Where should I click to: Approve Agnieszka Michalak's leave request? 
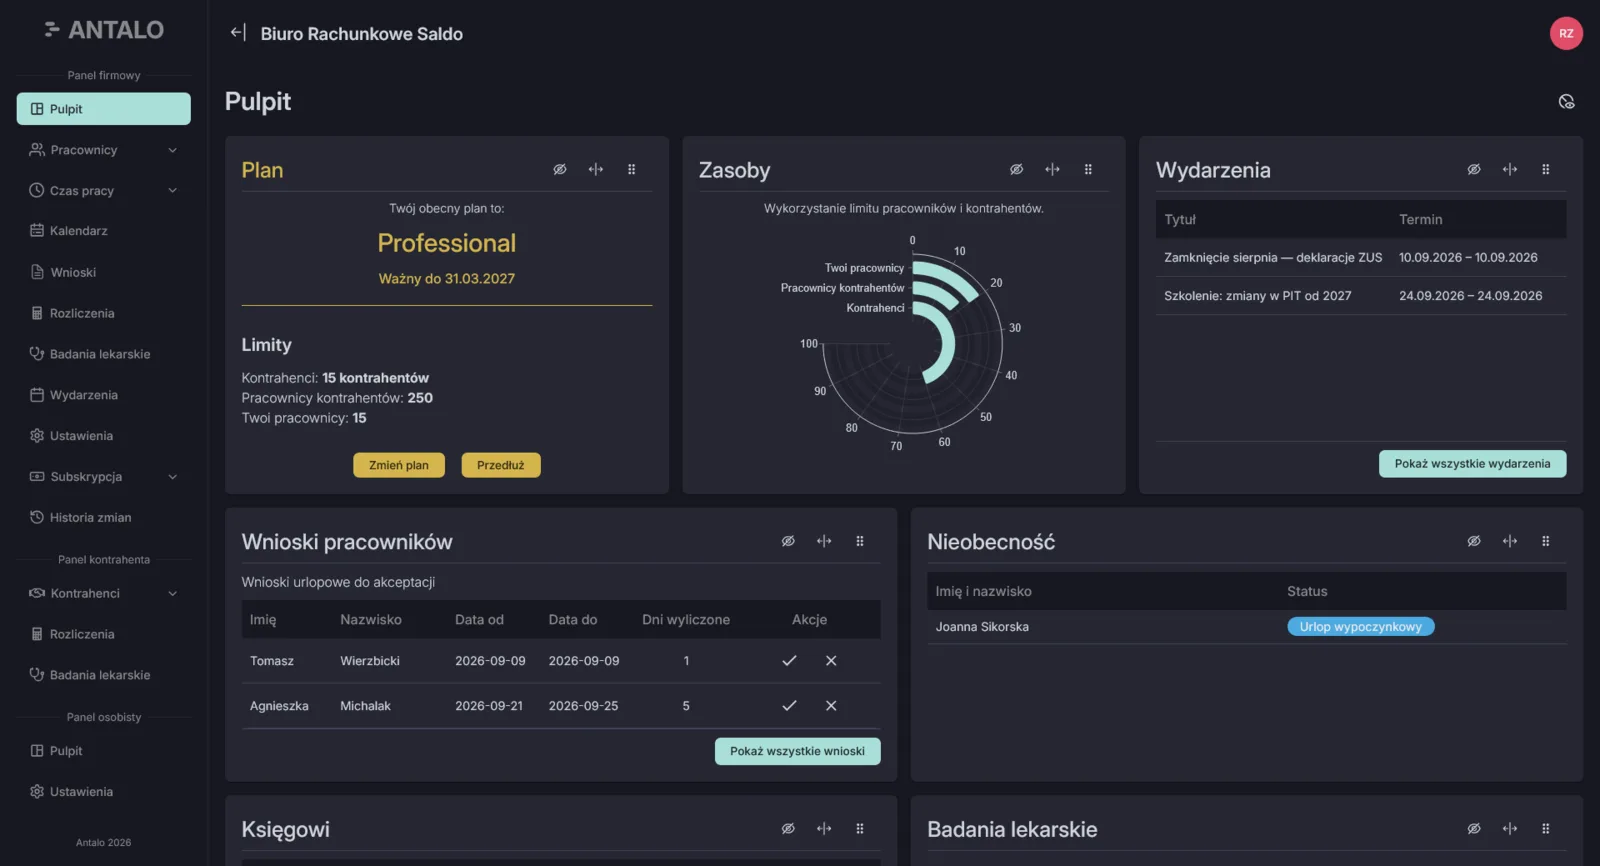coord(789,706)
